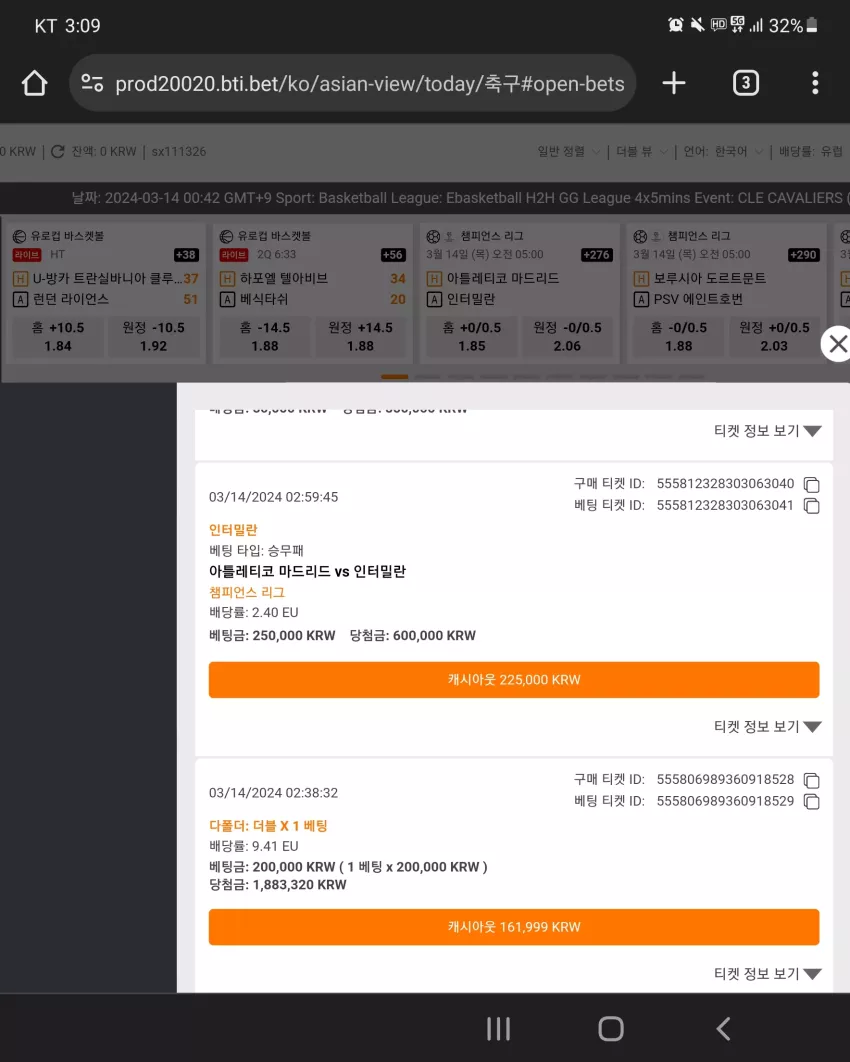Select 원정 -10.5 odds 1.92
Viewport: 850px width, 1062px height.
(x=154, y=337)
